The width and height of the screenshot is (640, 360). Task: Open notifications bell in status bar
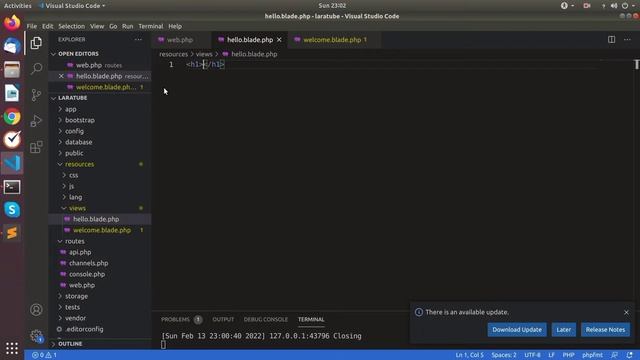pos(629,355)
